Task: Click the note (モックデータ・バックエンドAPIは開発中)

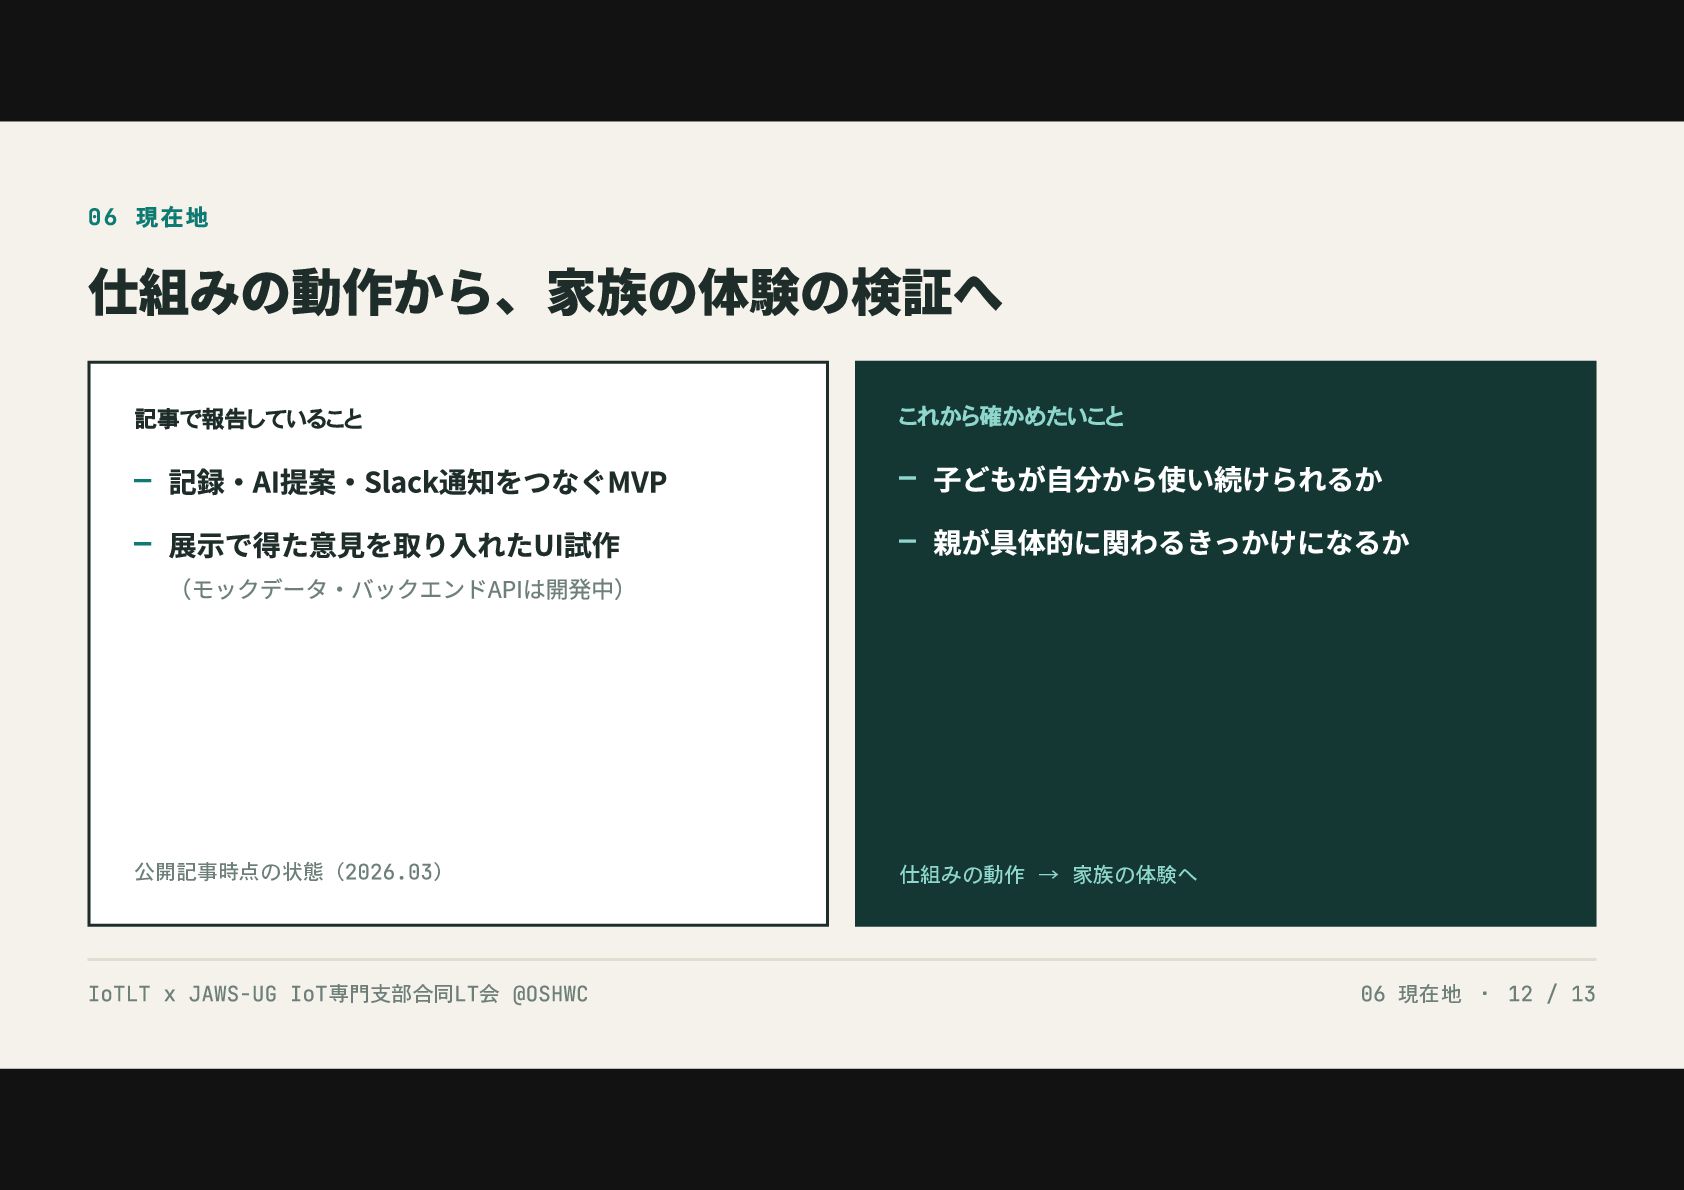Action: pos(402,589)
